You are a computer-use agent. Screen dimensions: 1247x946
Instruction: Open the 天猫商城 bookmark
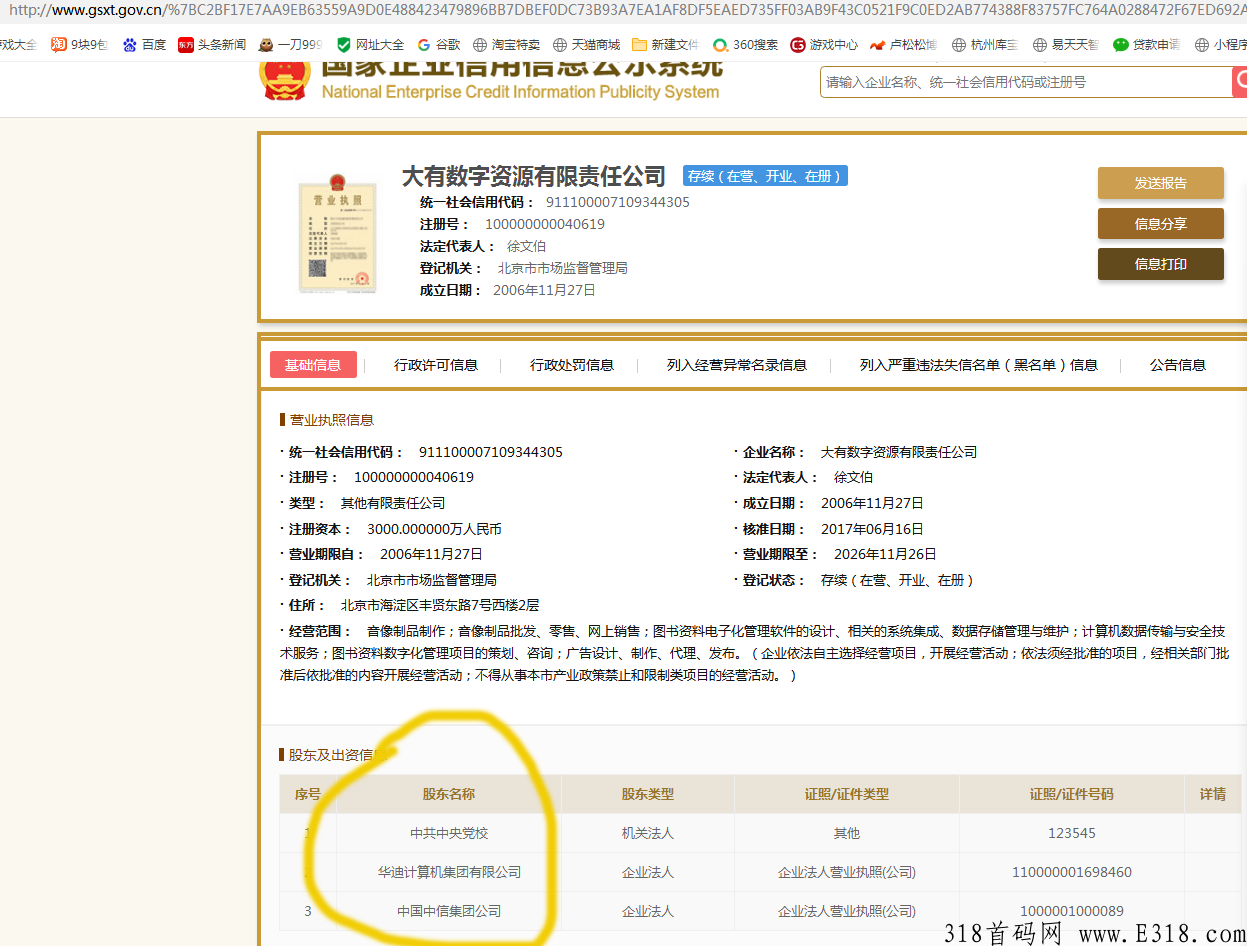586,45
